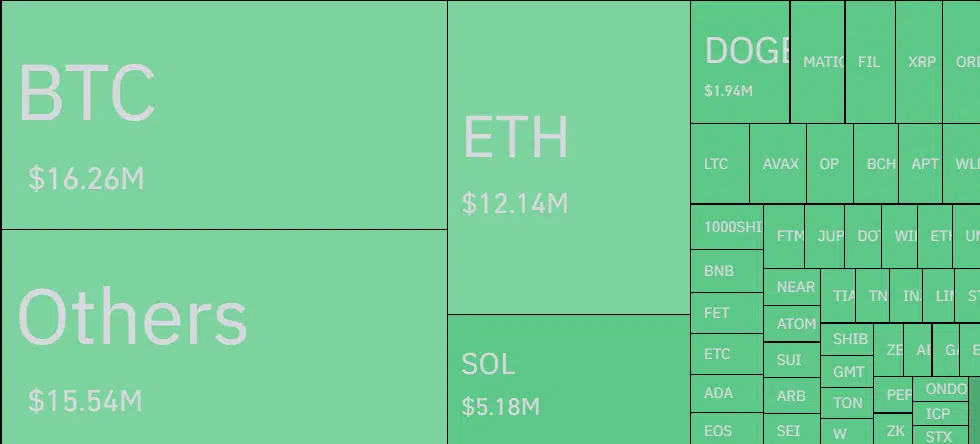
Task: Click the BTC tile in the treemap
Action: click(x=224, y=115)
